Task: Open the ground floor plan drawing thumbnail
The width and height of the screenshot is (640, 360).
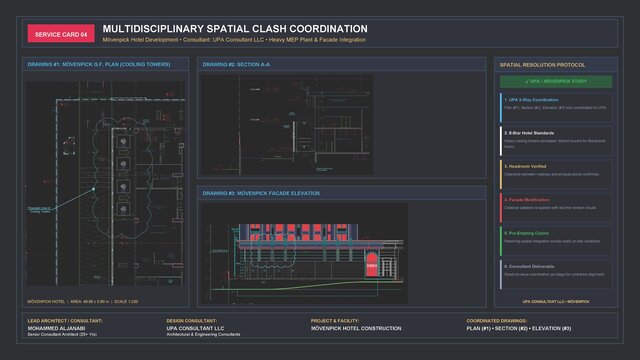Action: click(105, 183)
